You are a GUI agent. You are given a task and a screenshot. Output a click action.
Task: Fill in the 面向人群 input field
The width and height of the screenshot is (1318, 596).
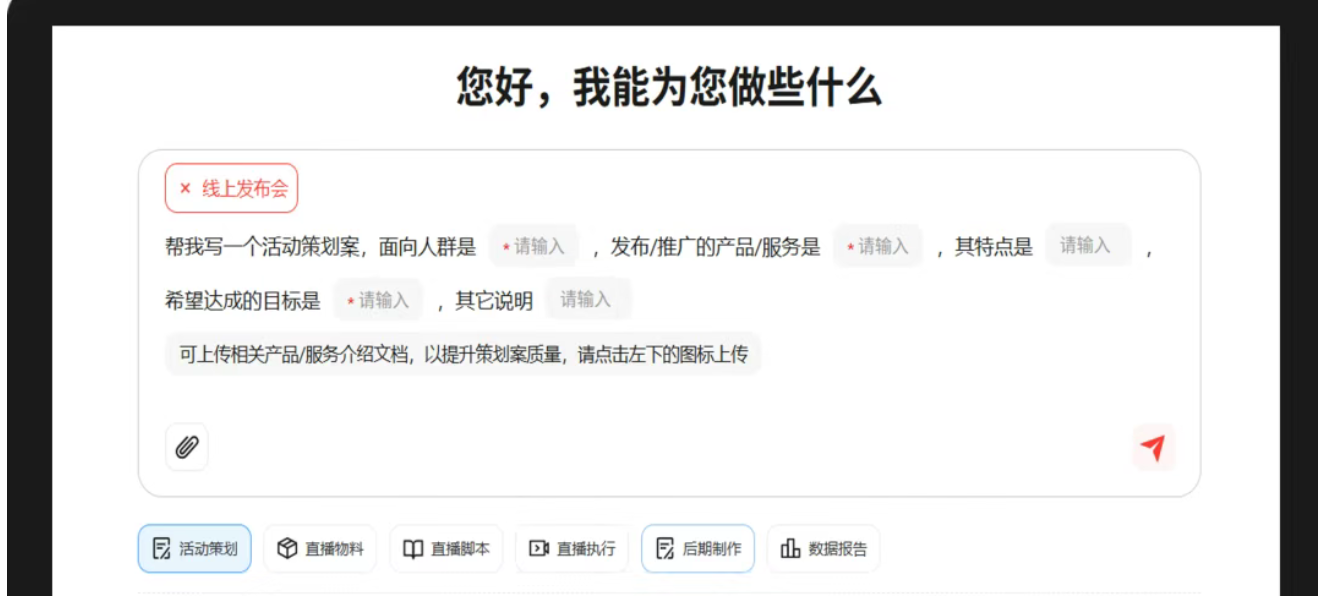[533, 246]
